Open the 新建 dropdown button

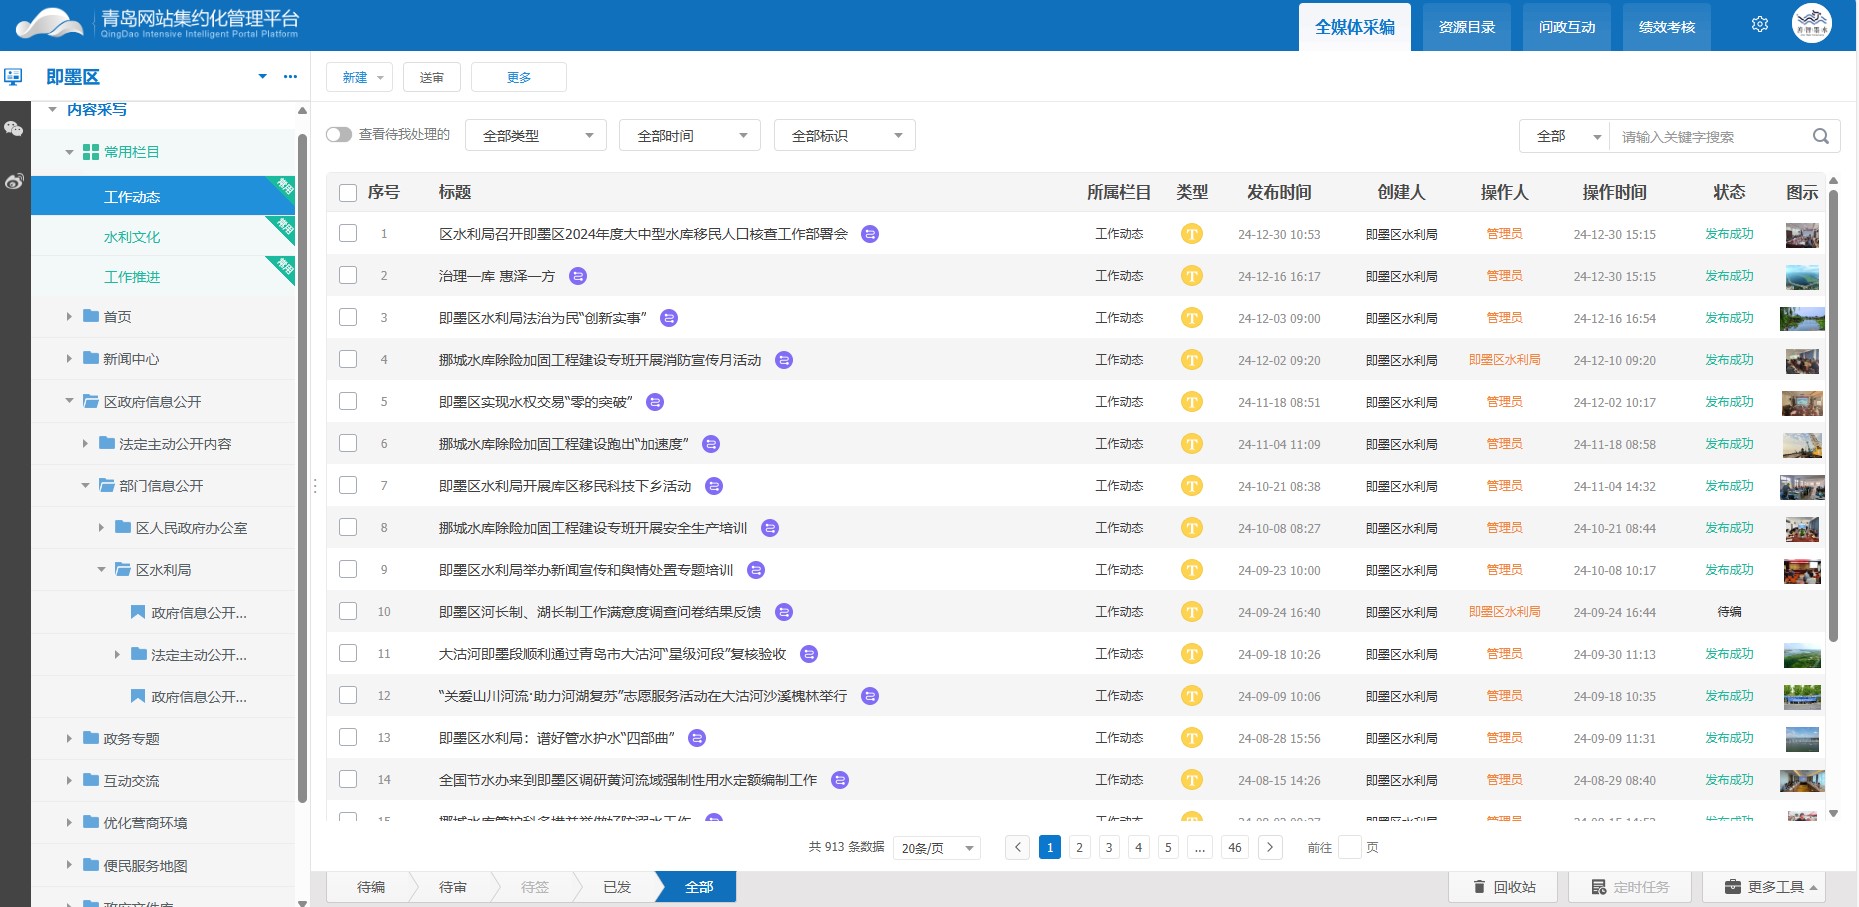tap(359, 77)
